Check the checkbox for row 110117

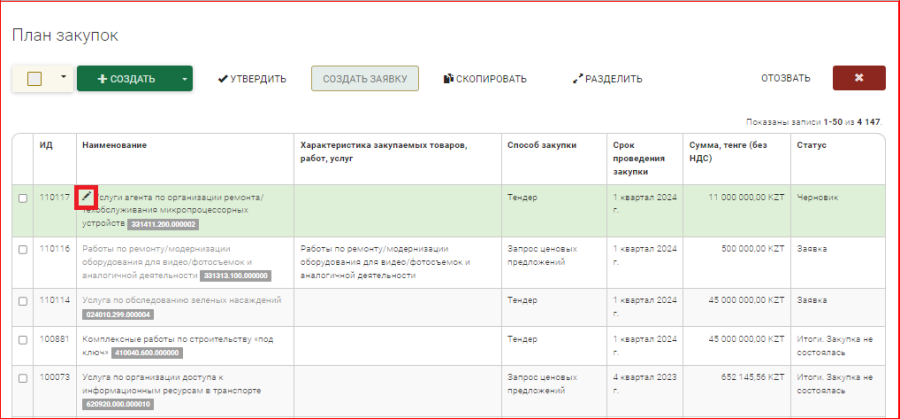[x=23, y=198]
